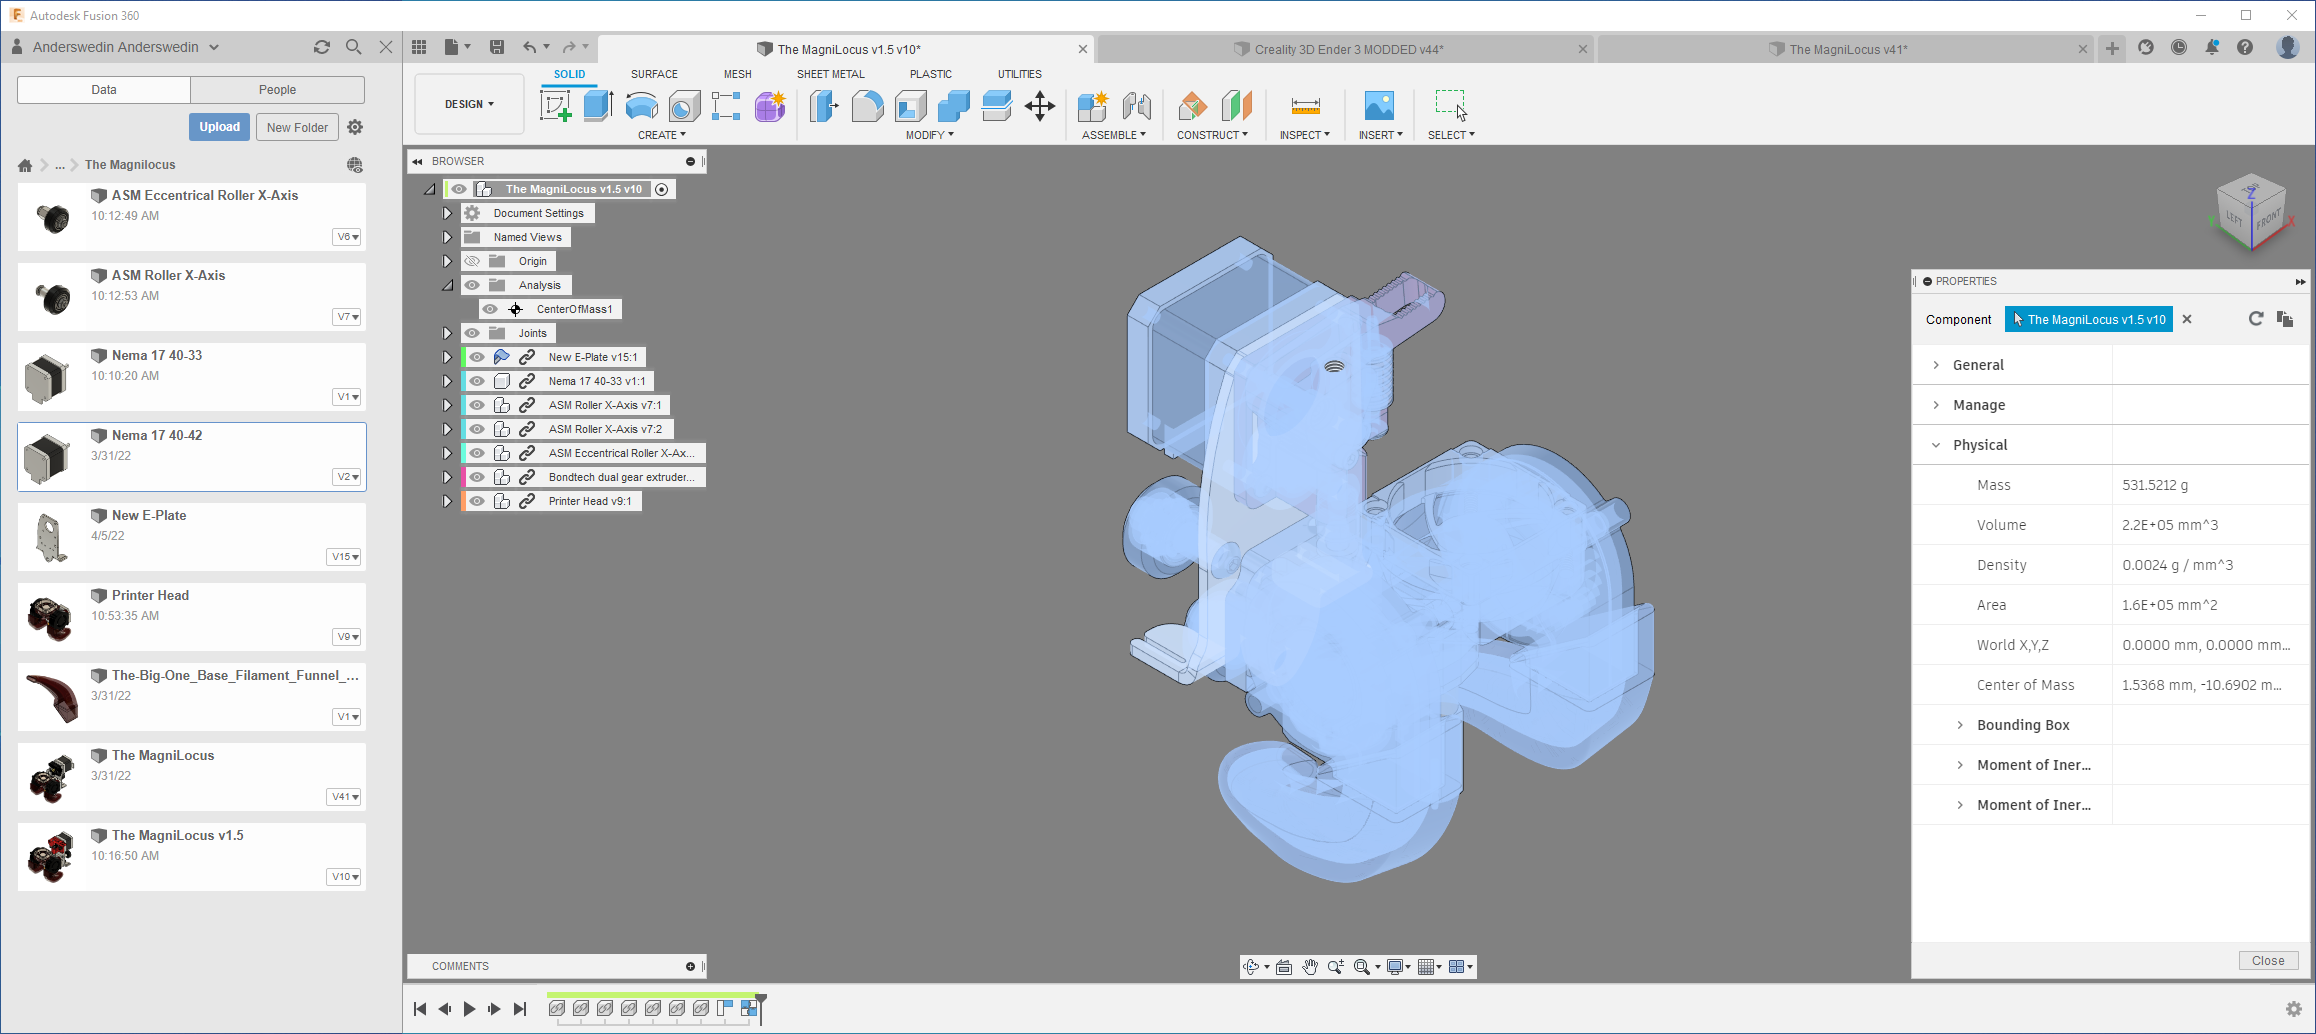Select the Fillet tool

pos(867,105)
